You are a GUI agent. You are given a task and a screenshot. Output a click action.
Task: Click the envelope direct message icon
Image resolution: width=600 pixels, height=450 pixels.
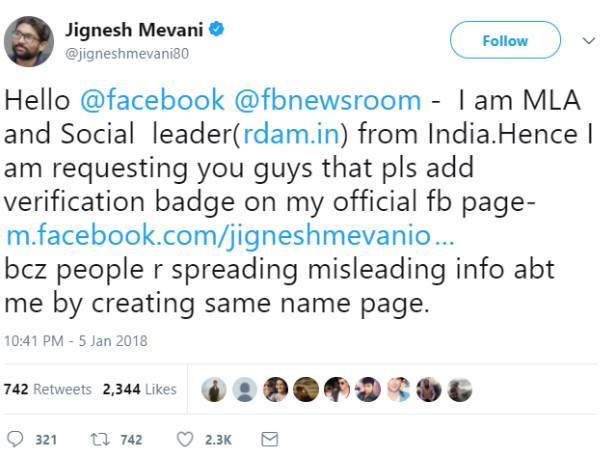tap(268, 439)
